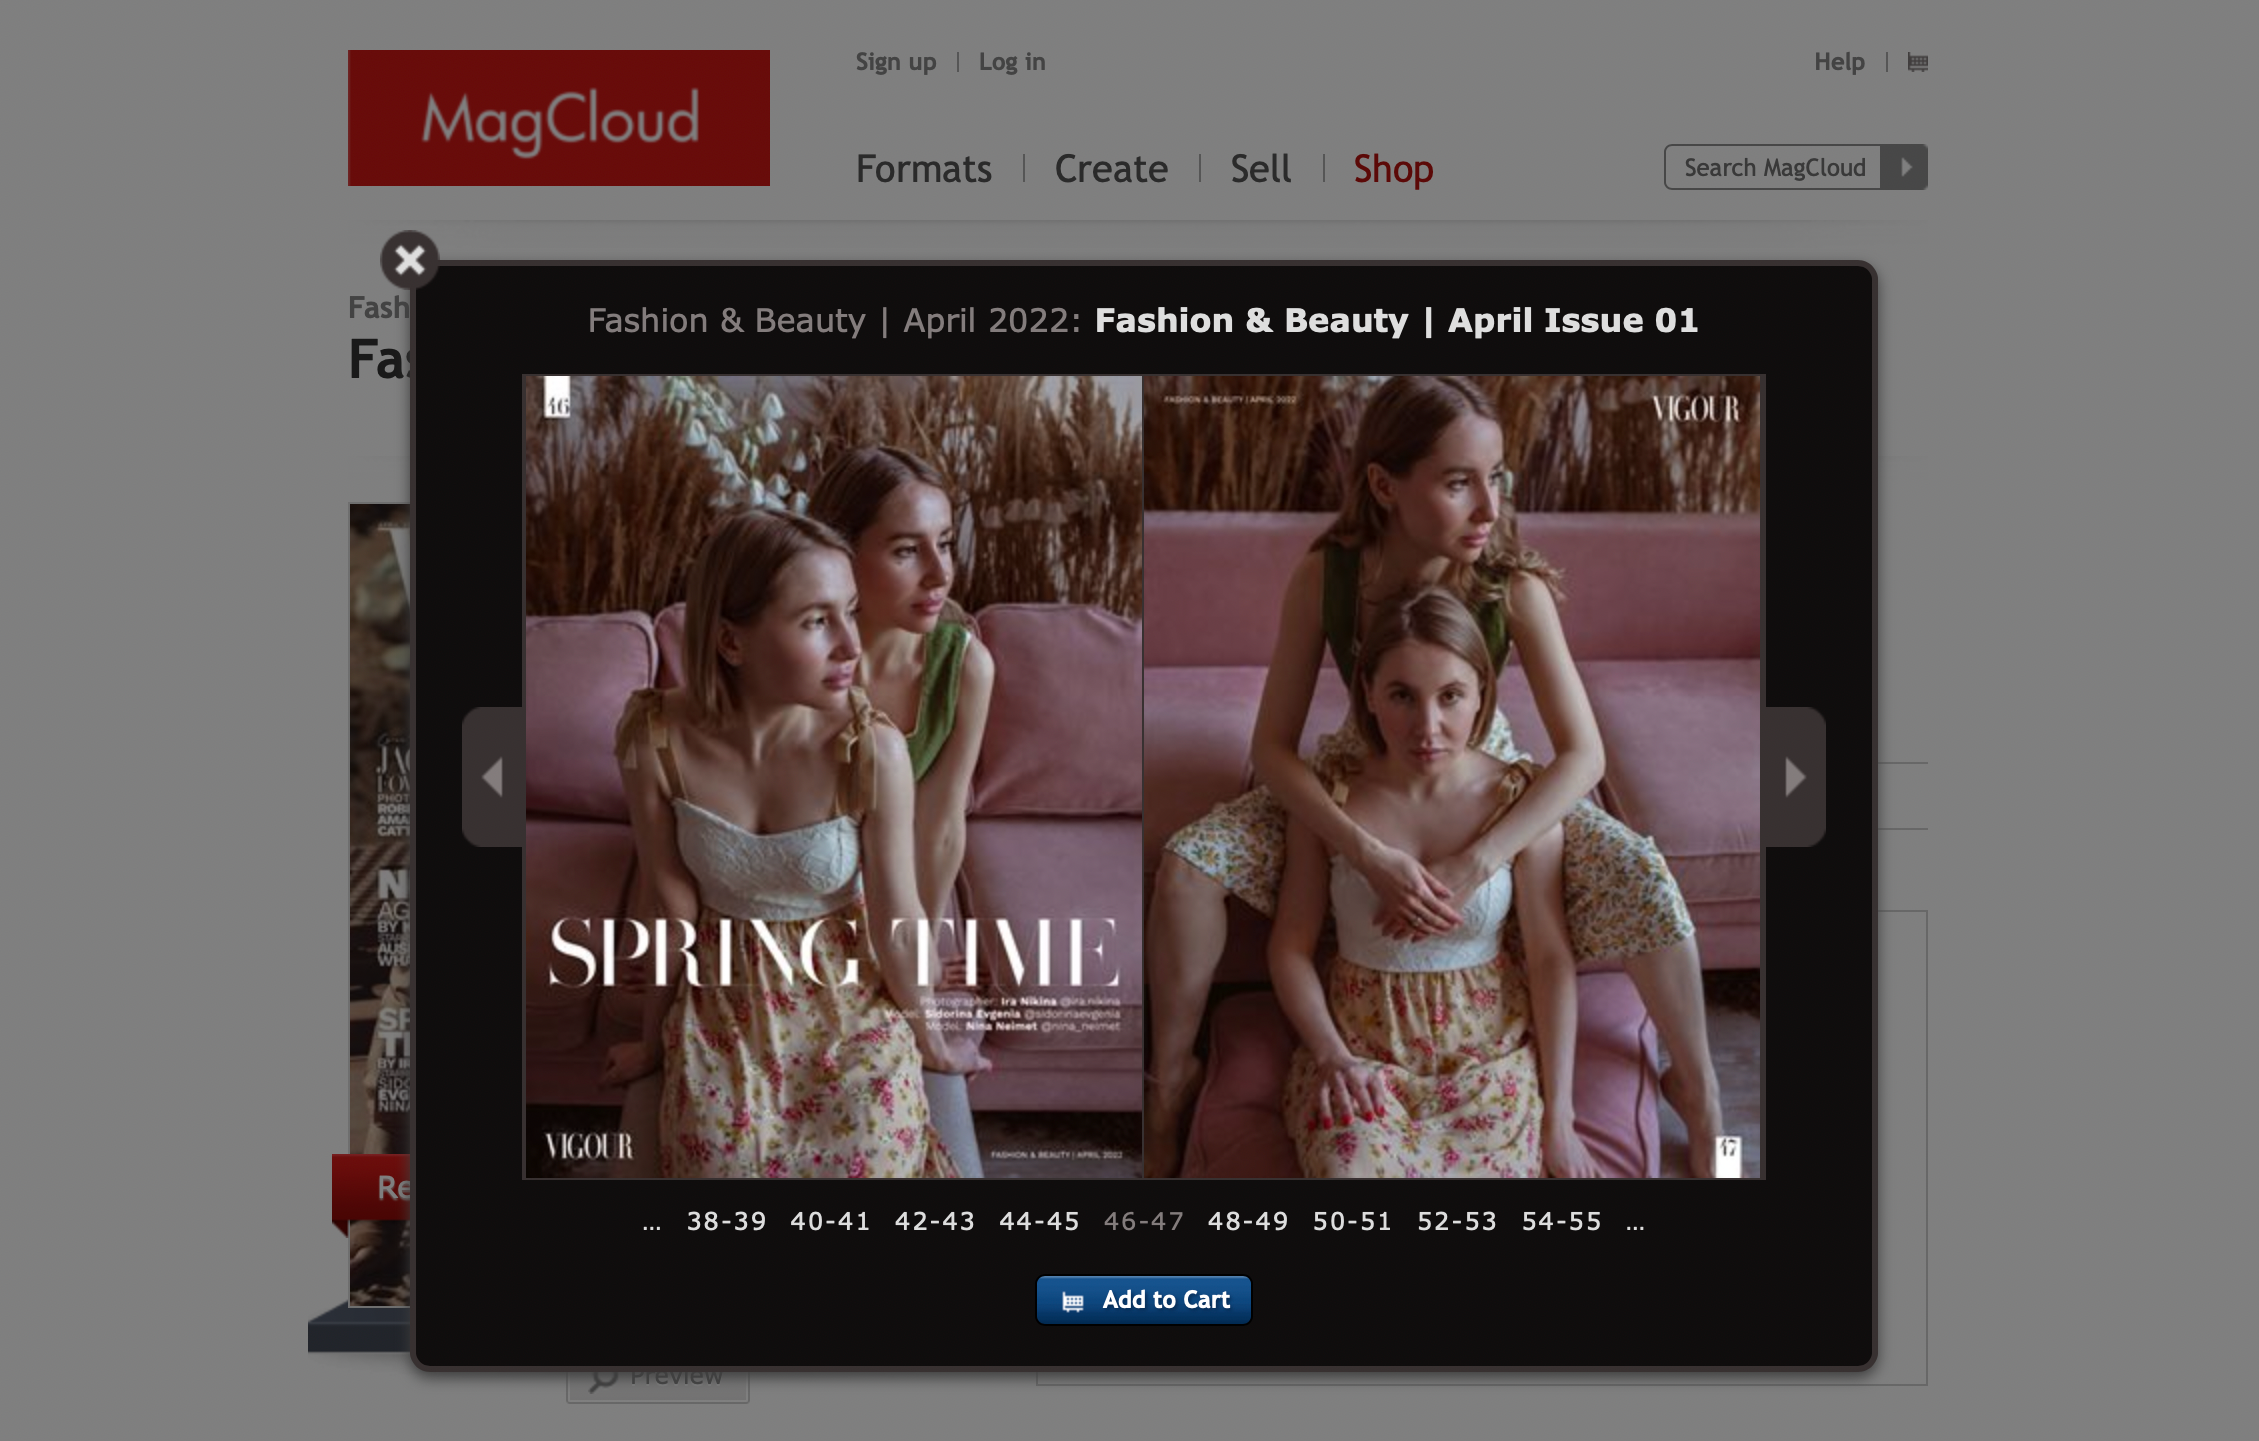Jump to pages 52-53

coord(1457,1221)
